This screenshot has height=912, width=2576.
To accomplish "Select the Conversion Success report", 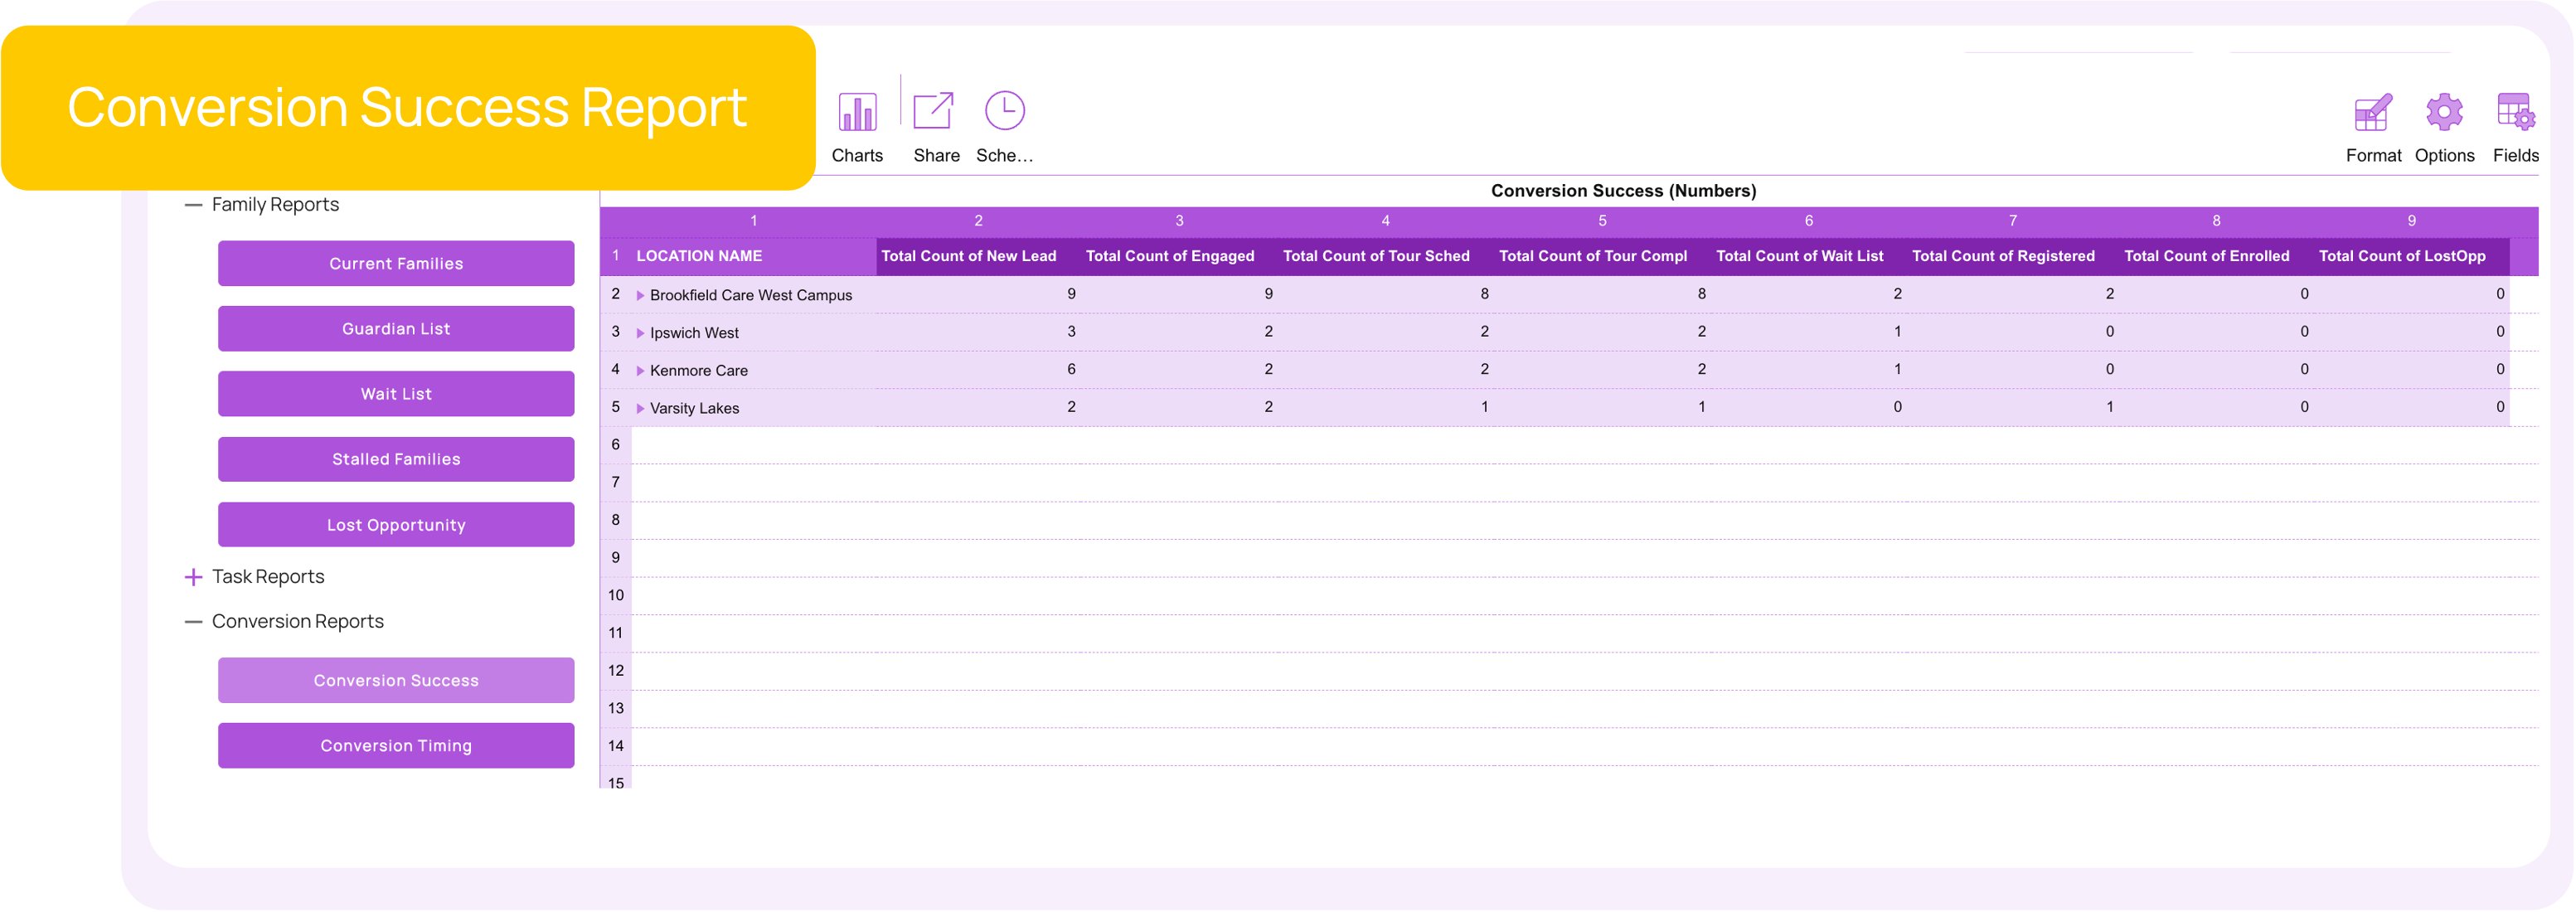I will click(396, 681).
